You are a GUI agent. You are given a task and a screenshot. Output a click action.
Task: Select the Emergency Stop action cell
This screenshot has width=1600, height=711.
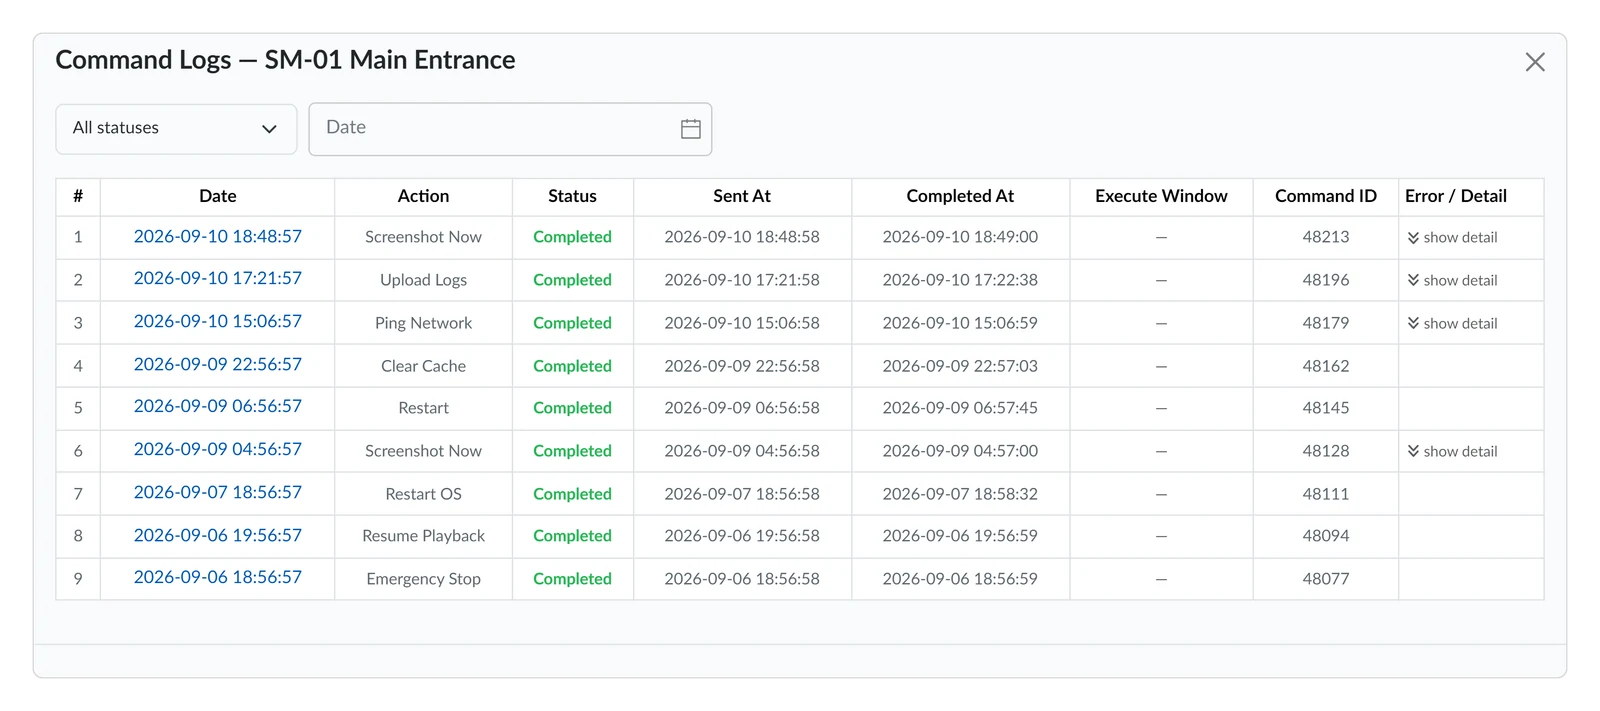click(x=424, y=580)
